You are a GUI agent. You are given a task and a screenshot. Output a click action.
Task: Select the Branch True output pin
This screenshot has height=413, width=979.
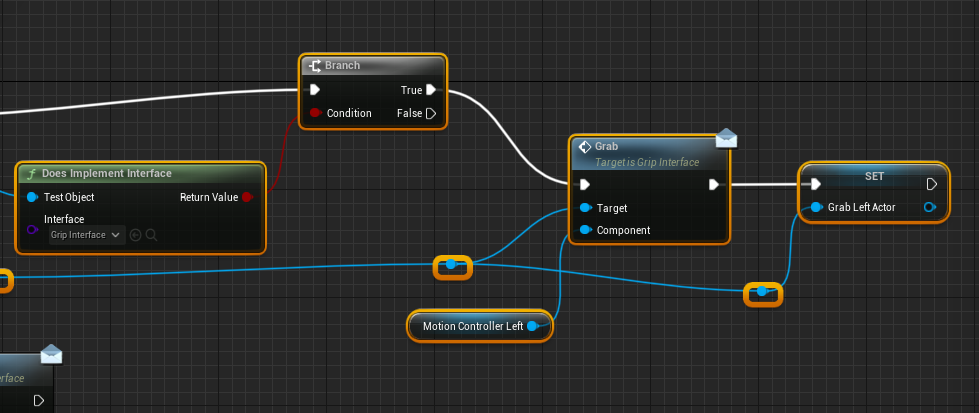(x=431, y=90)
